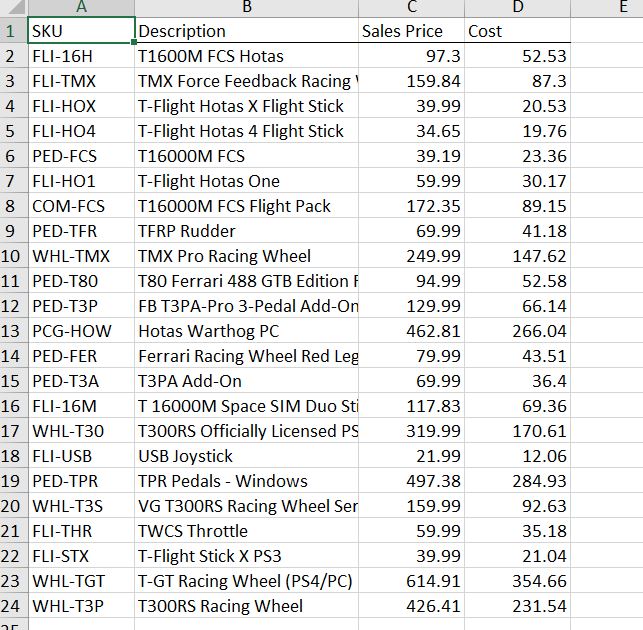Select sales price 172.35
This screenshot has height=630, width=643.
[x=411, y=206]
